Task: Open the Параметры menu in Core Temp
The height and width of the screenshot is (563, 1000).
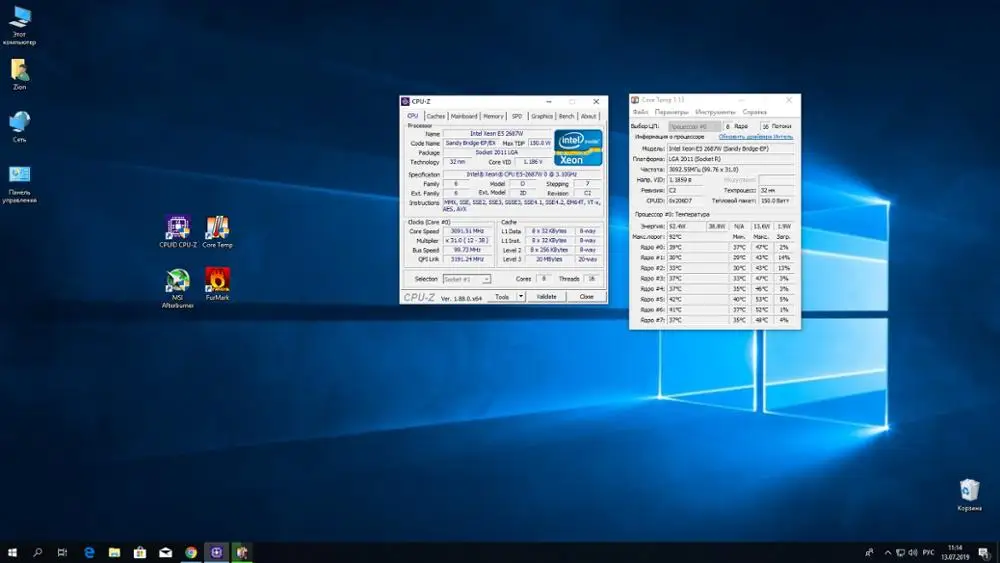Action: pyautogui.click(x=671, y=112)
